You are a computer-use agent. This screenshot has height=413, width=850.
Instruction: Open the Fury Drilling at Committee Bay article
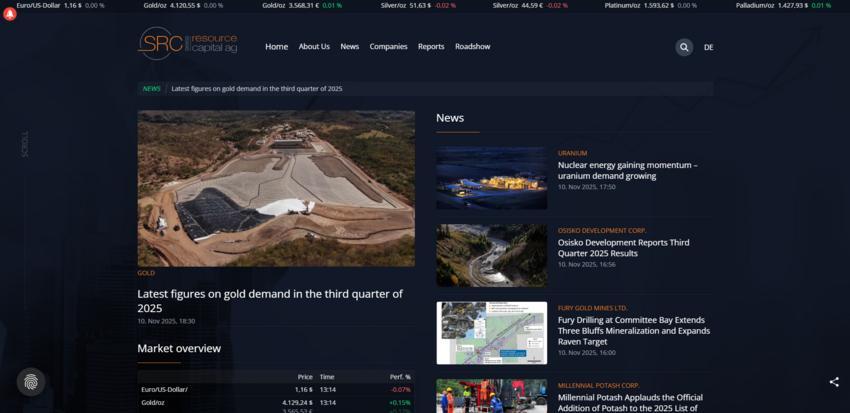[634, 331]
